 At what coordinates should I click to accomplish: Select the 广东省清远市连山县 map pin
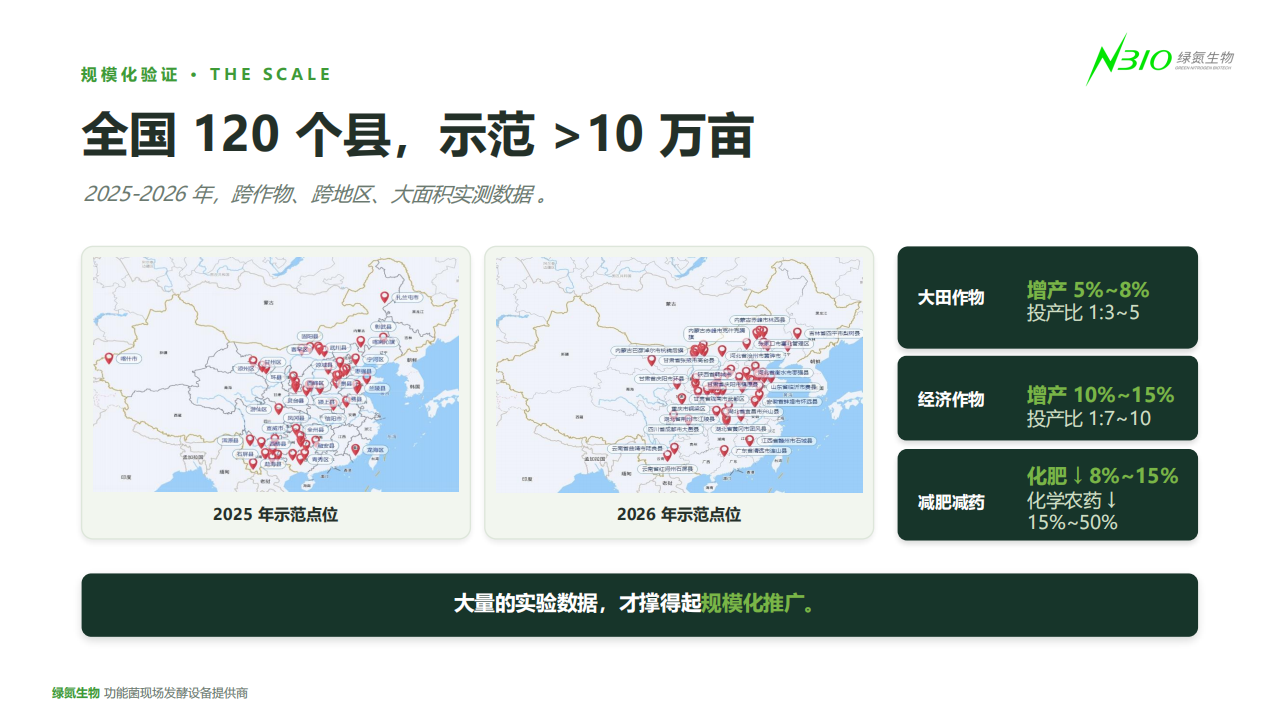pos(724,450)
